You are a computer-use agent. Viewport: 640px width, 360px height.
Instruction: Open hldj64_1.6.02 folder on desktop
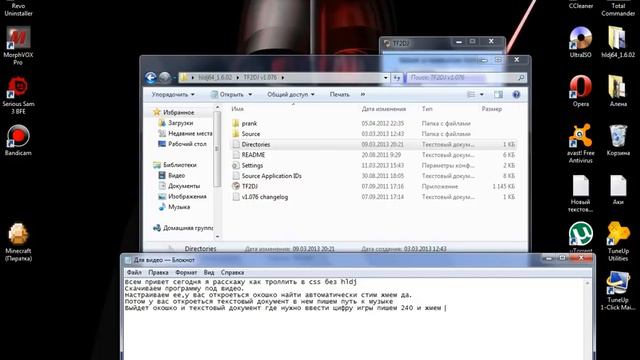point(618,42)
